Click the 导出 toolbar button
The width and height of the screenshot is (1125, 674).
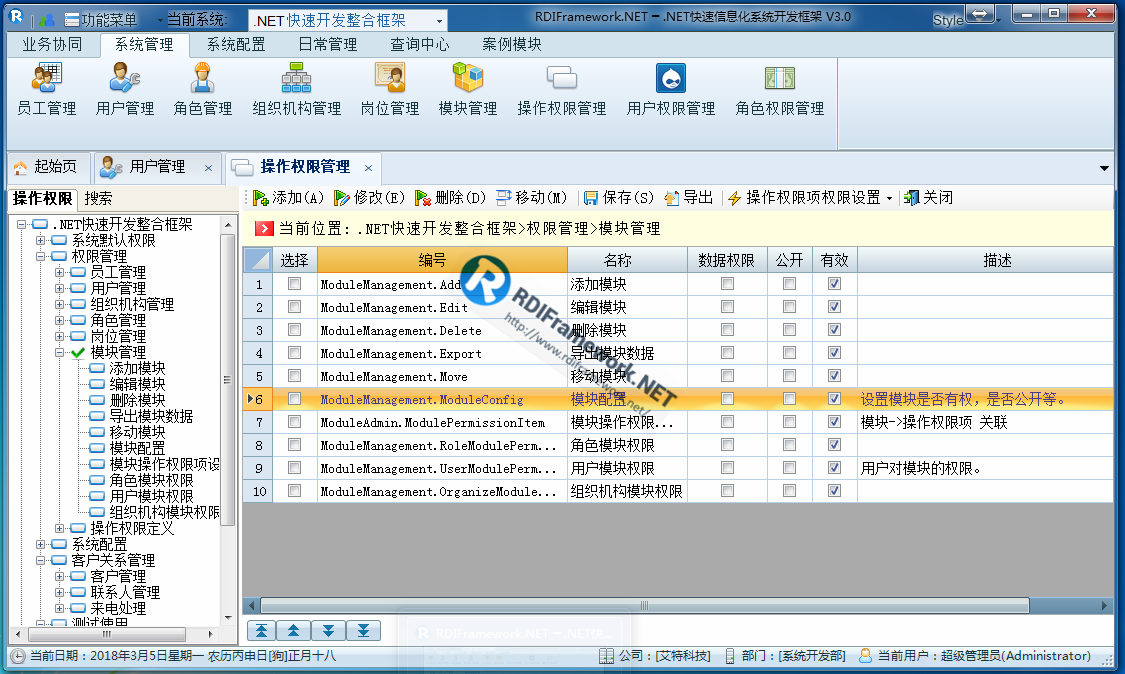[689, 197]
